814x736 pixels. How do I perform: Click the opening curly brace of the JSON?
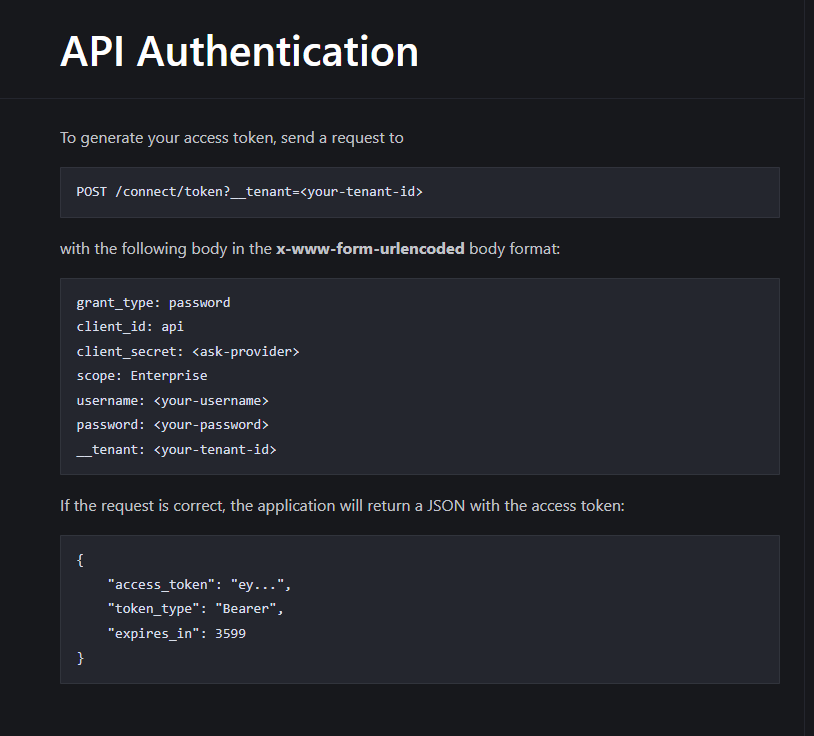(80, 560)
